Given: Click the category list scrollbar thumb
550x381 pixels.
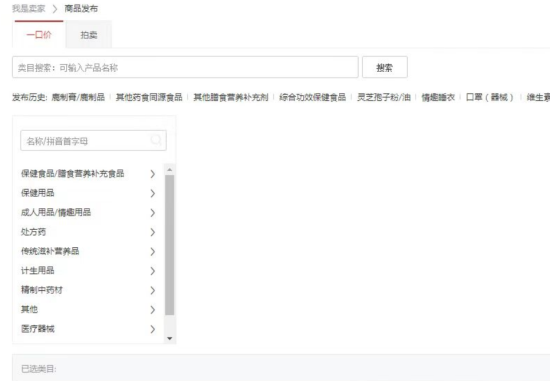Looking at the screenshot, I should coord(170,245).
